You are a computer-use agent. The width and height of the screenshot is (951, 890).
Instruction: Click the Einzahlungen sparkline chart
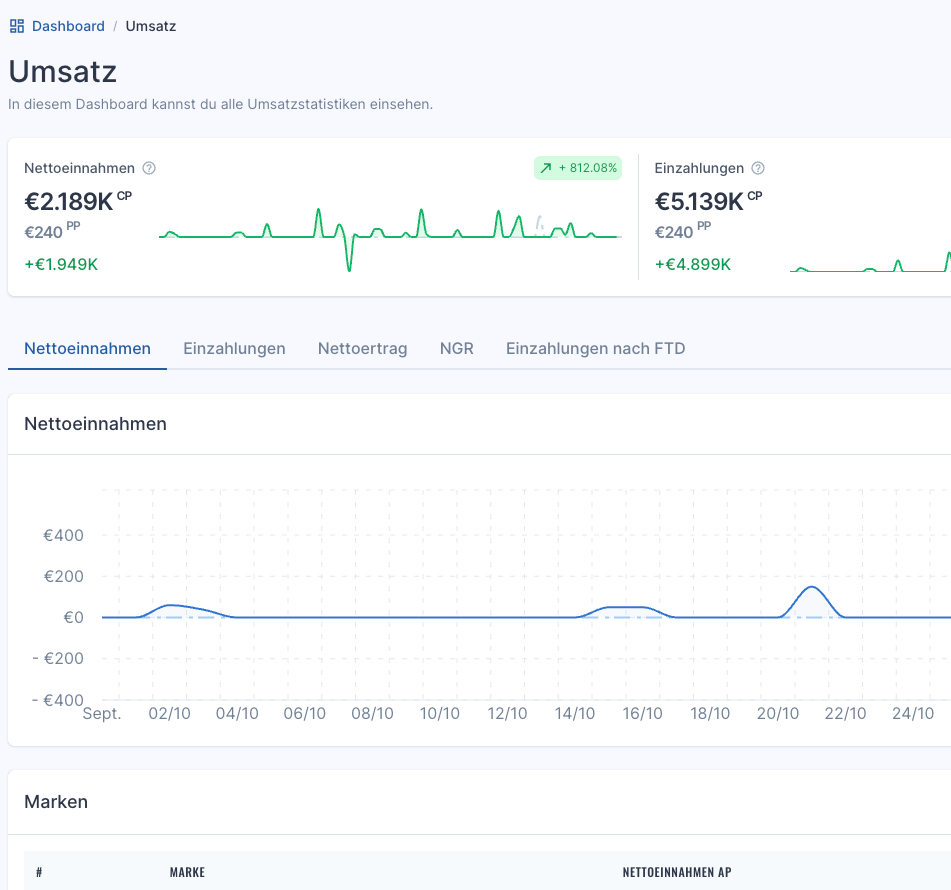870,261
